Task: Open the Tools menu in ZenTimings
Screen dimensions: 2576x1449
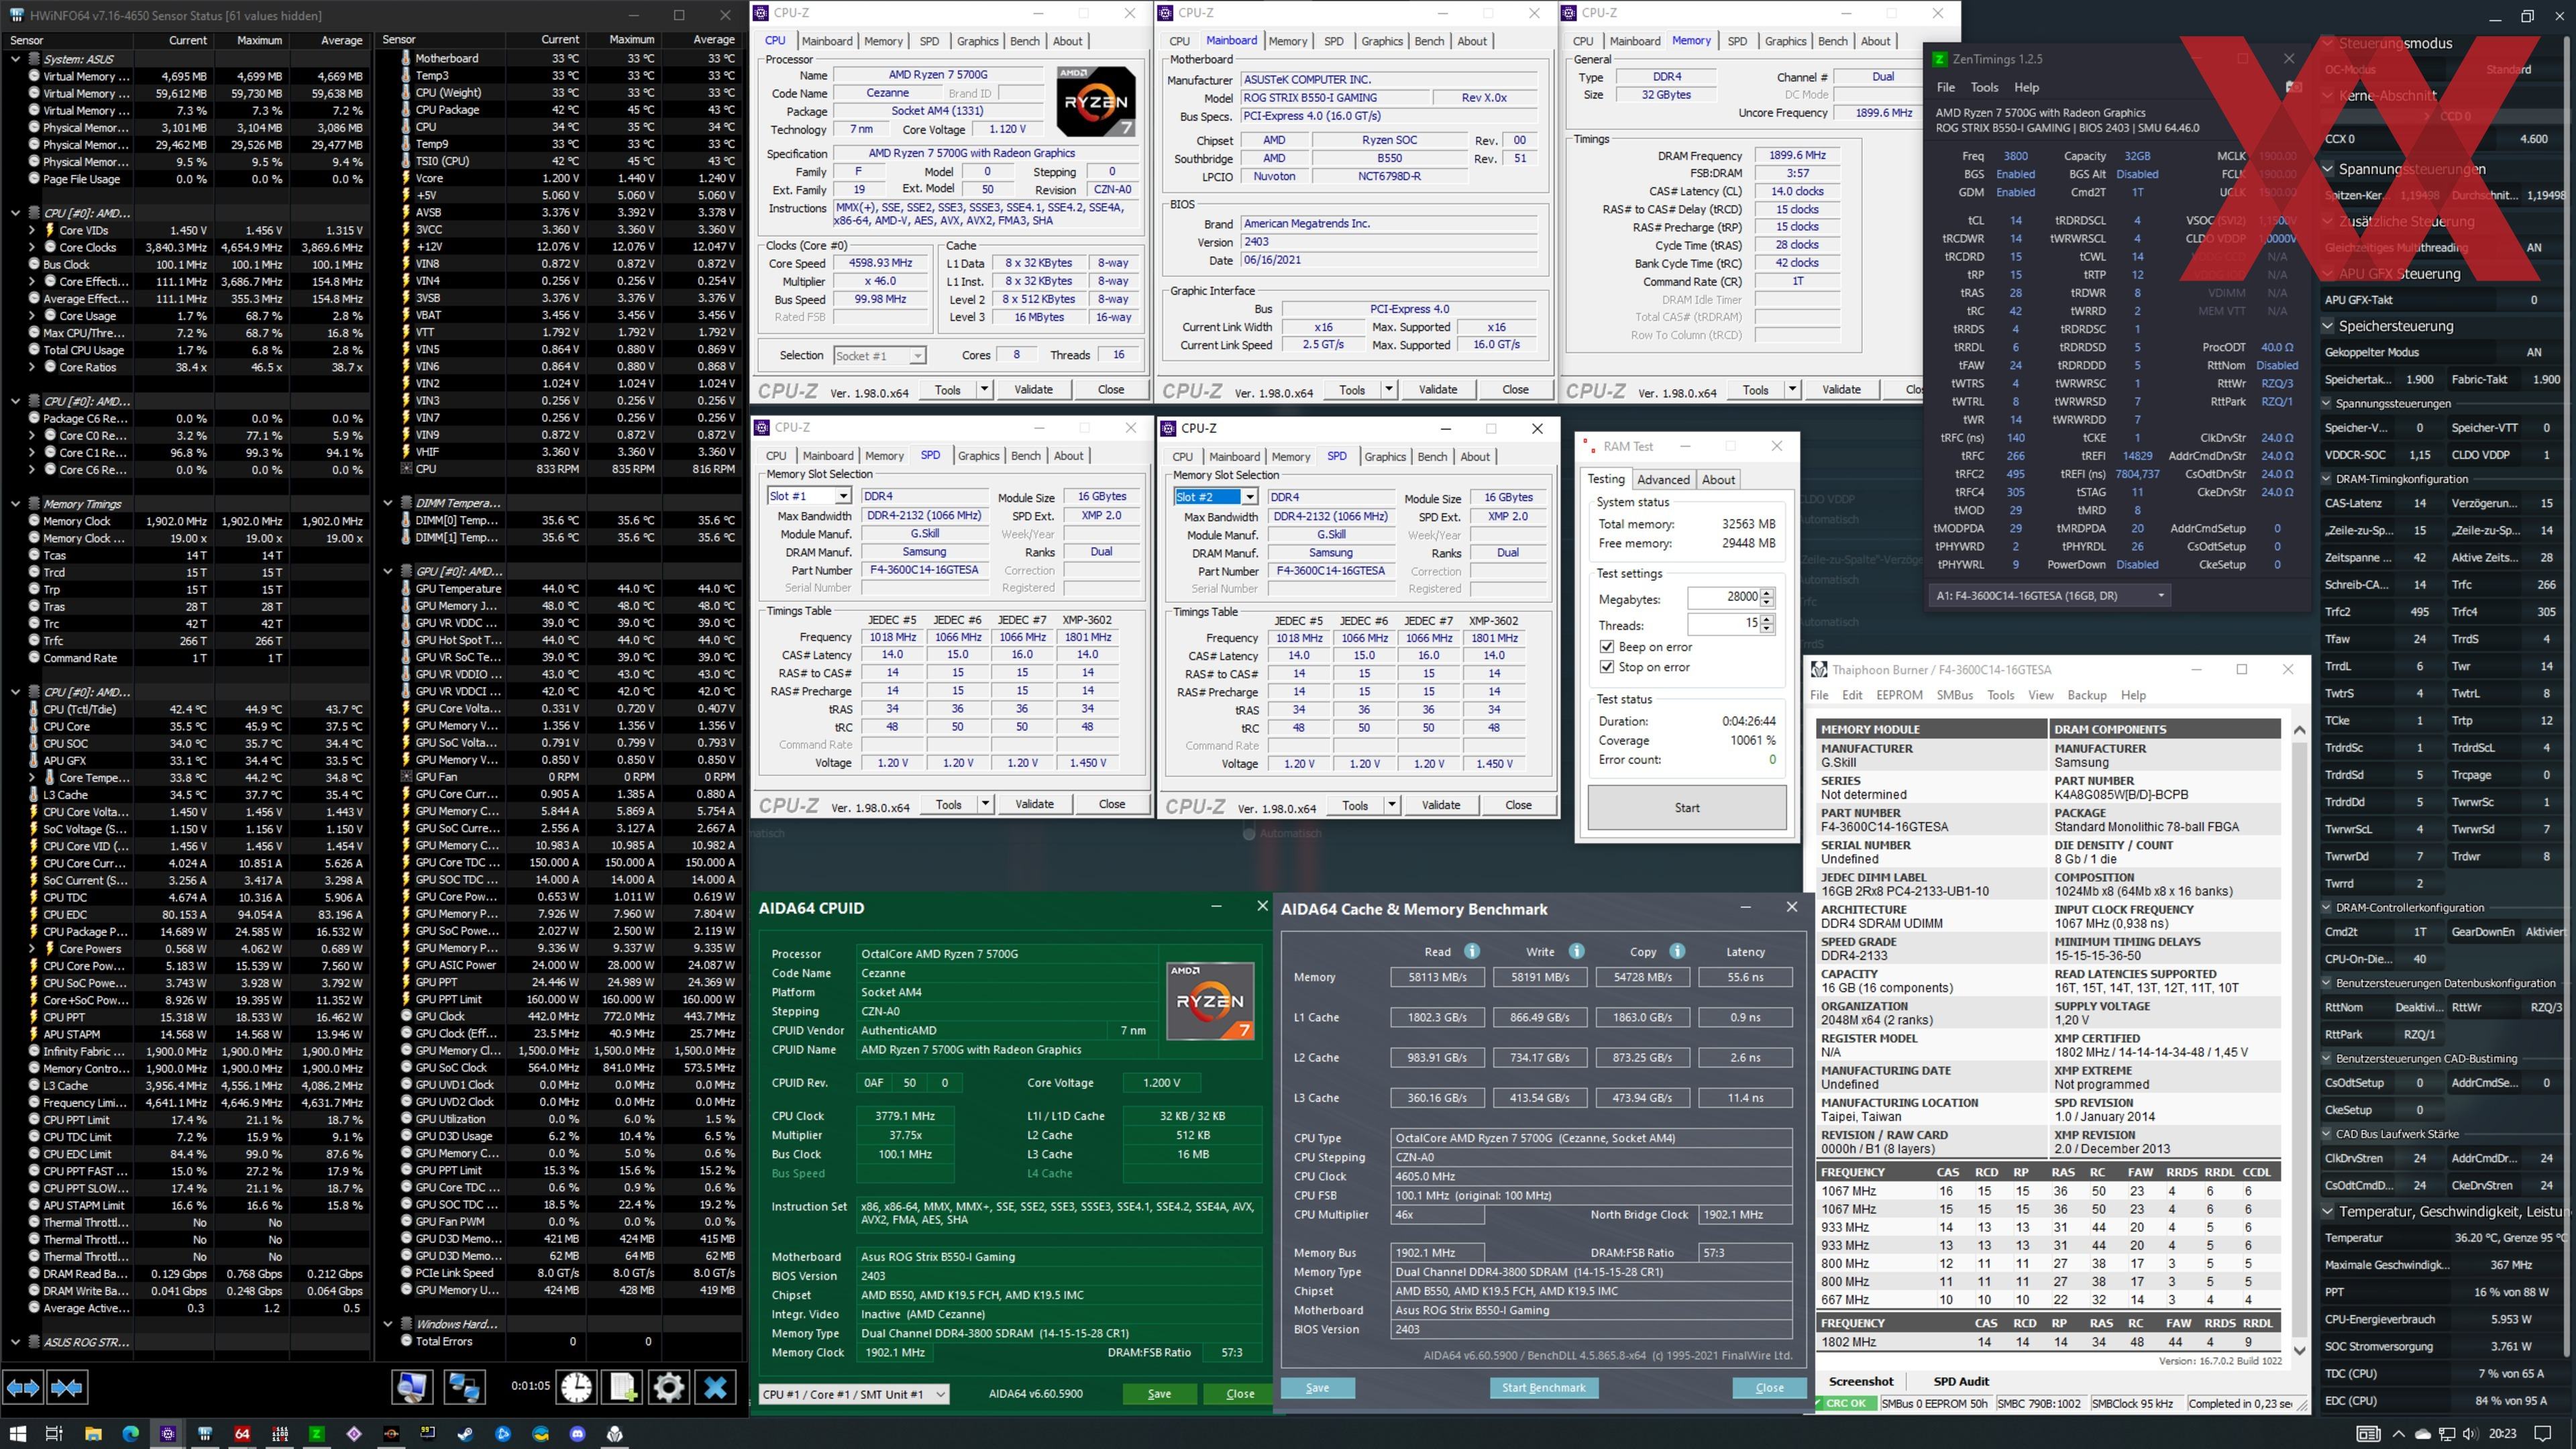Action: tap(1984, 87)
